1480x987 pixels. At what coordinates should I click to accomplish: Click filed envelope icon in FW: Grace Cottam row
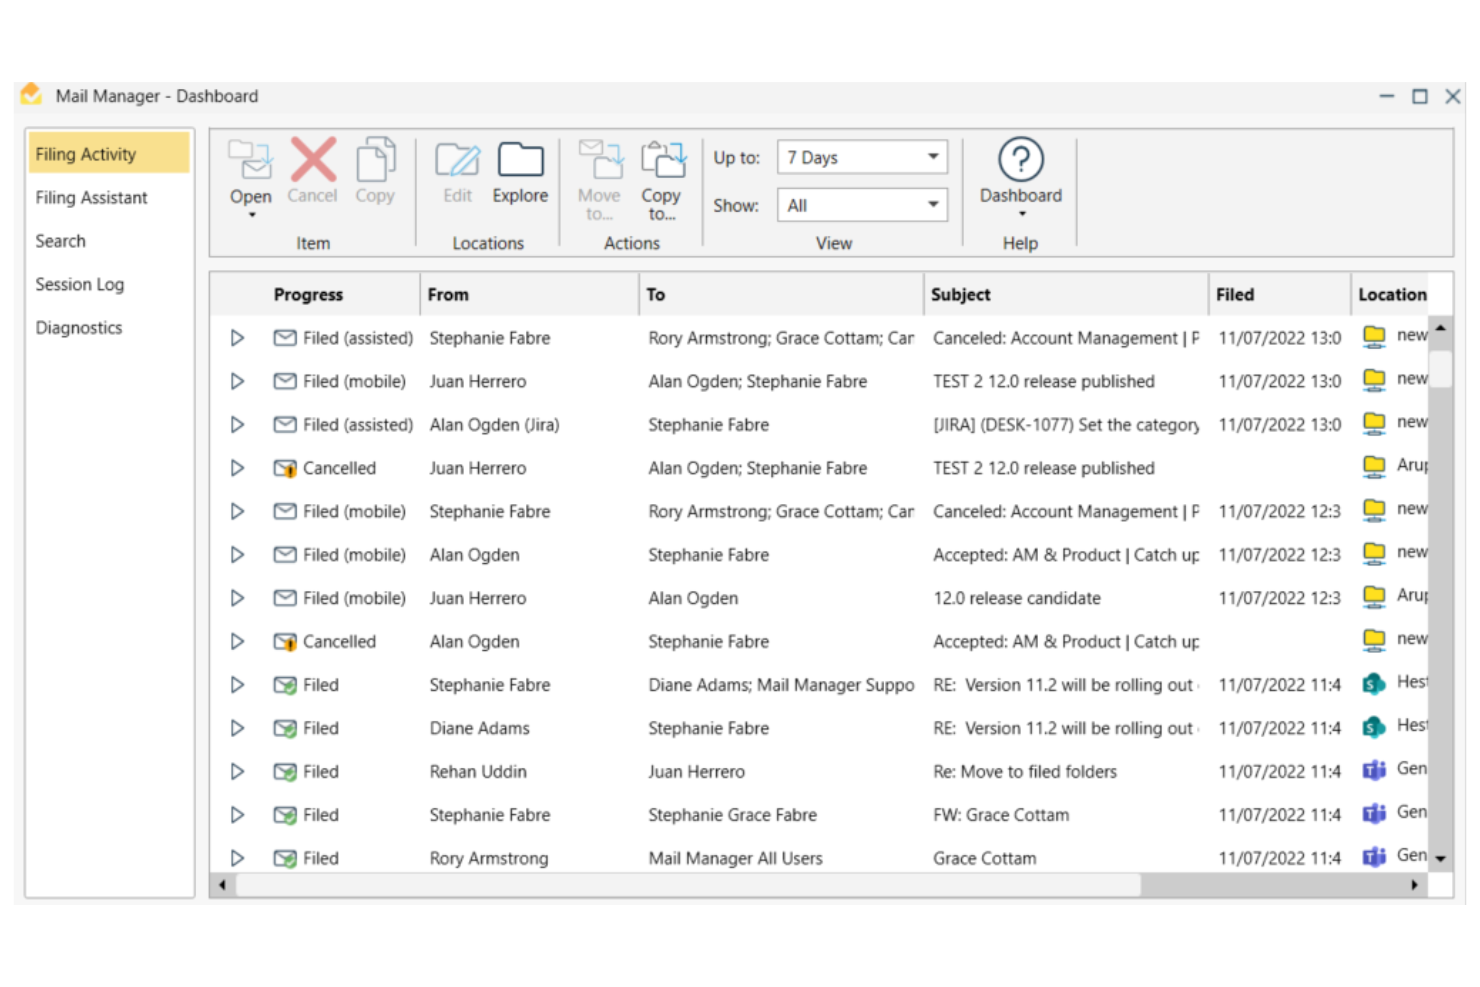pos(285,815)
